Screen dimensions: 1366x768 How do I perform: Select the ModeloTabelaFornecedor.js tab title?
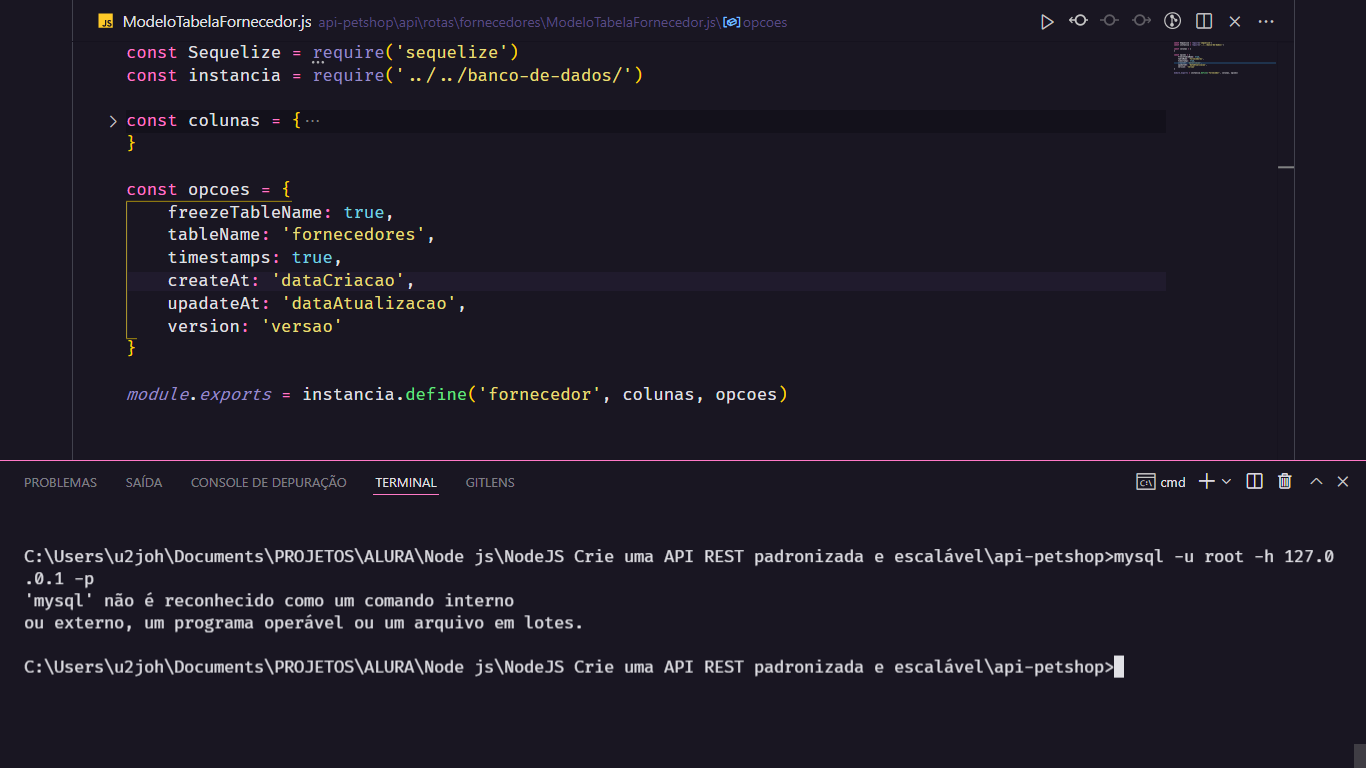[217, 21]
